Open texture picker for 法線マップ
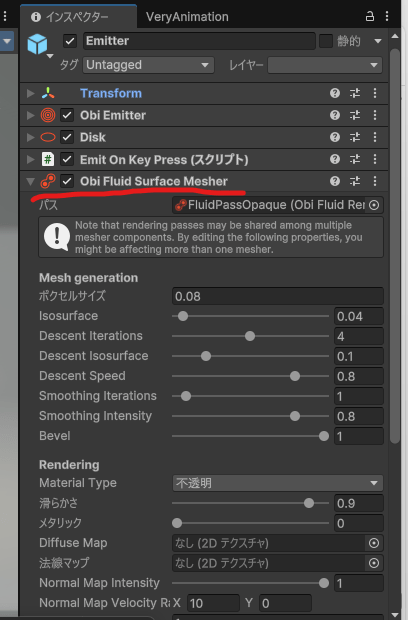408x620 pixels. 374,563
